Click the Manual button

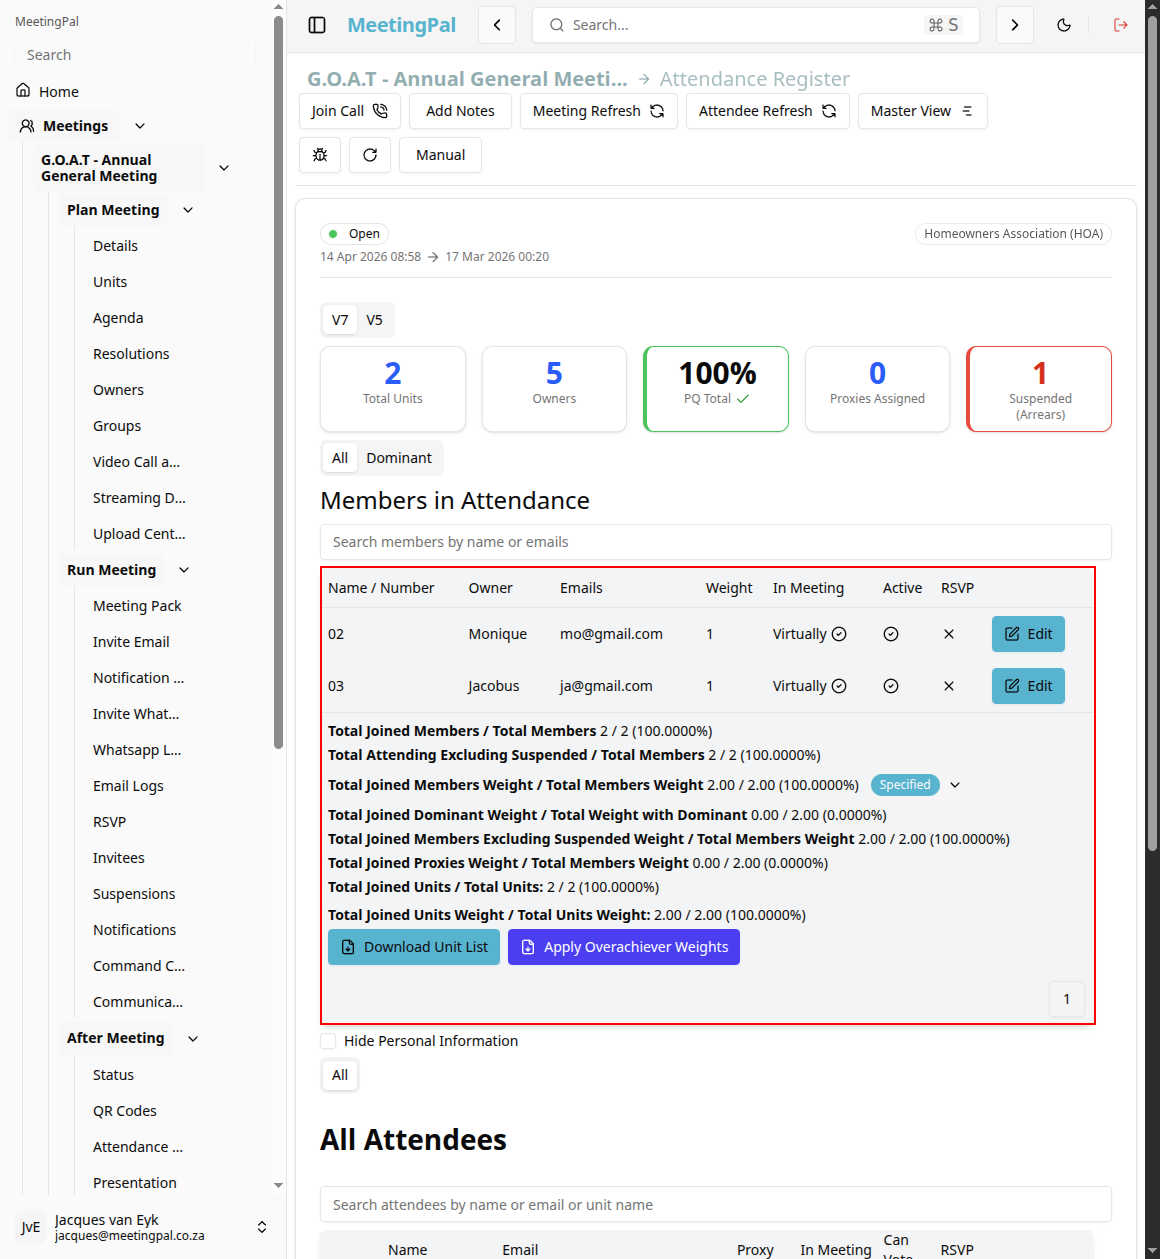440,155
